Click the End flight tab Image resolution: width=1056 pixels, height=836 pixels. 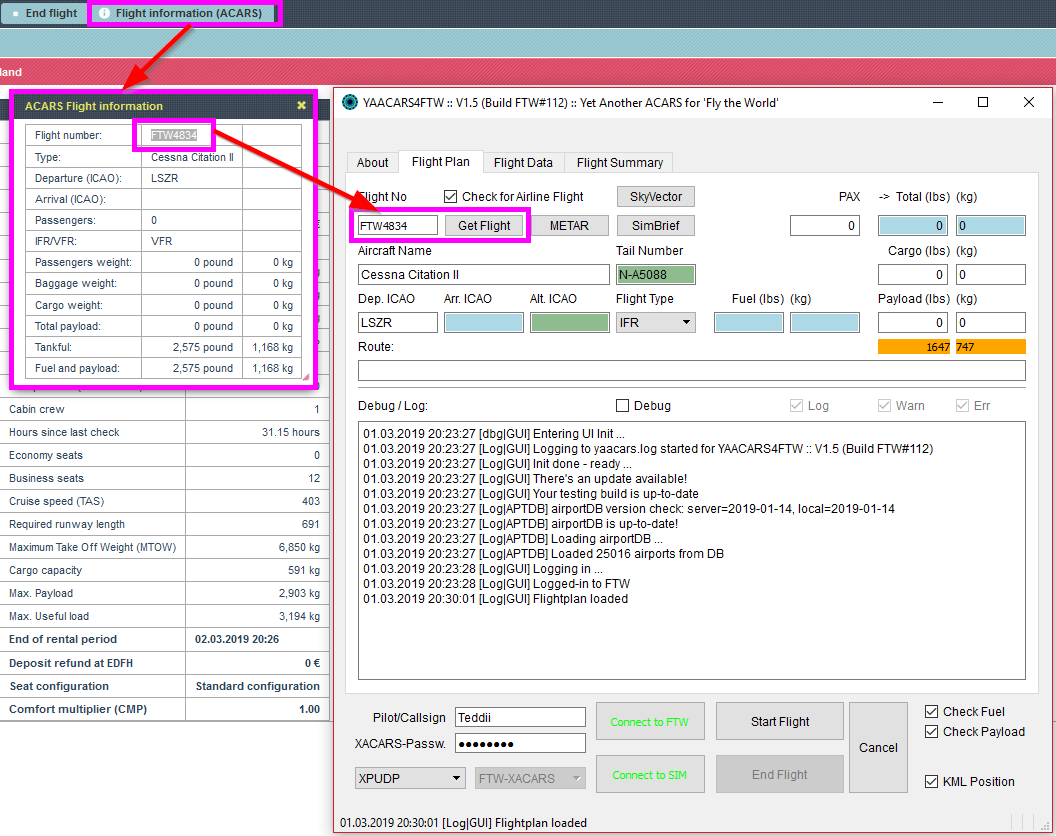(x=44, y=13)
